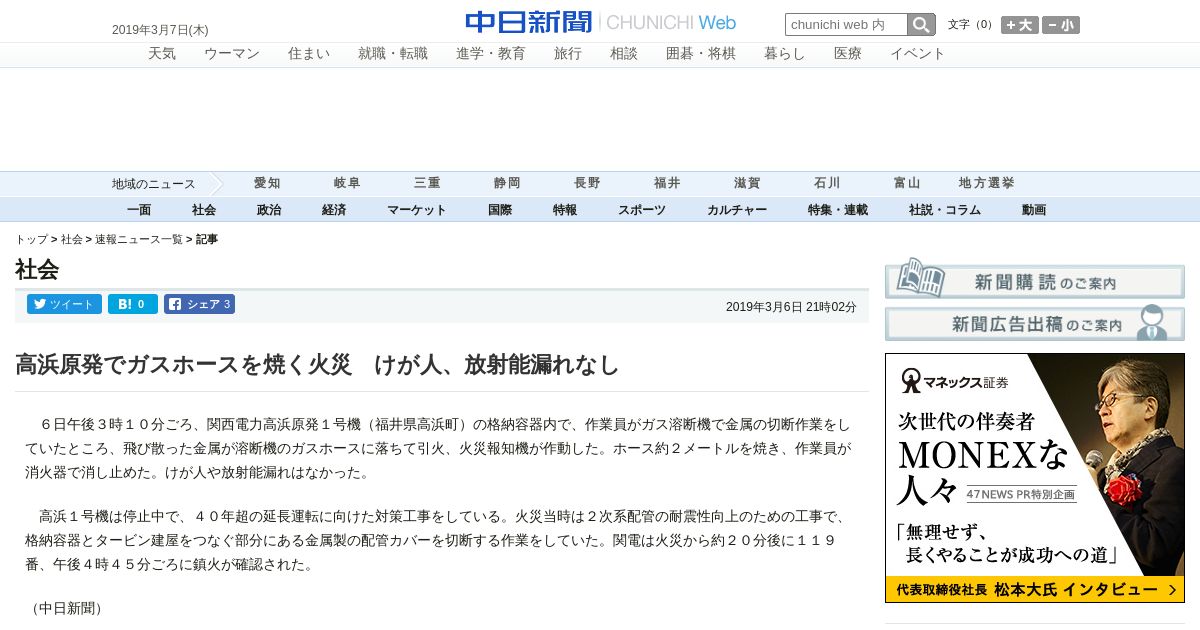The image size is (1200, 630).
Task: Select the 地方選挙 tab
Action: point(987,183)
